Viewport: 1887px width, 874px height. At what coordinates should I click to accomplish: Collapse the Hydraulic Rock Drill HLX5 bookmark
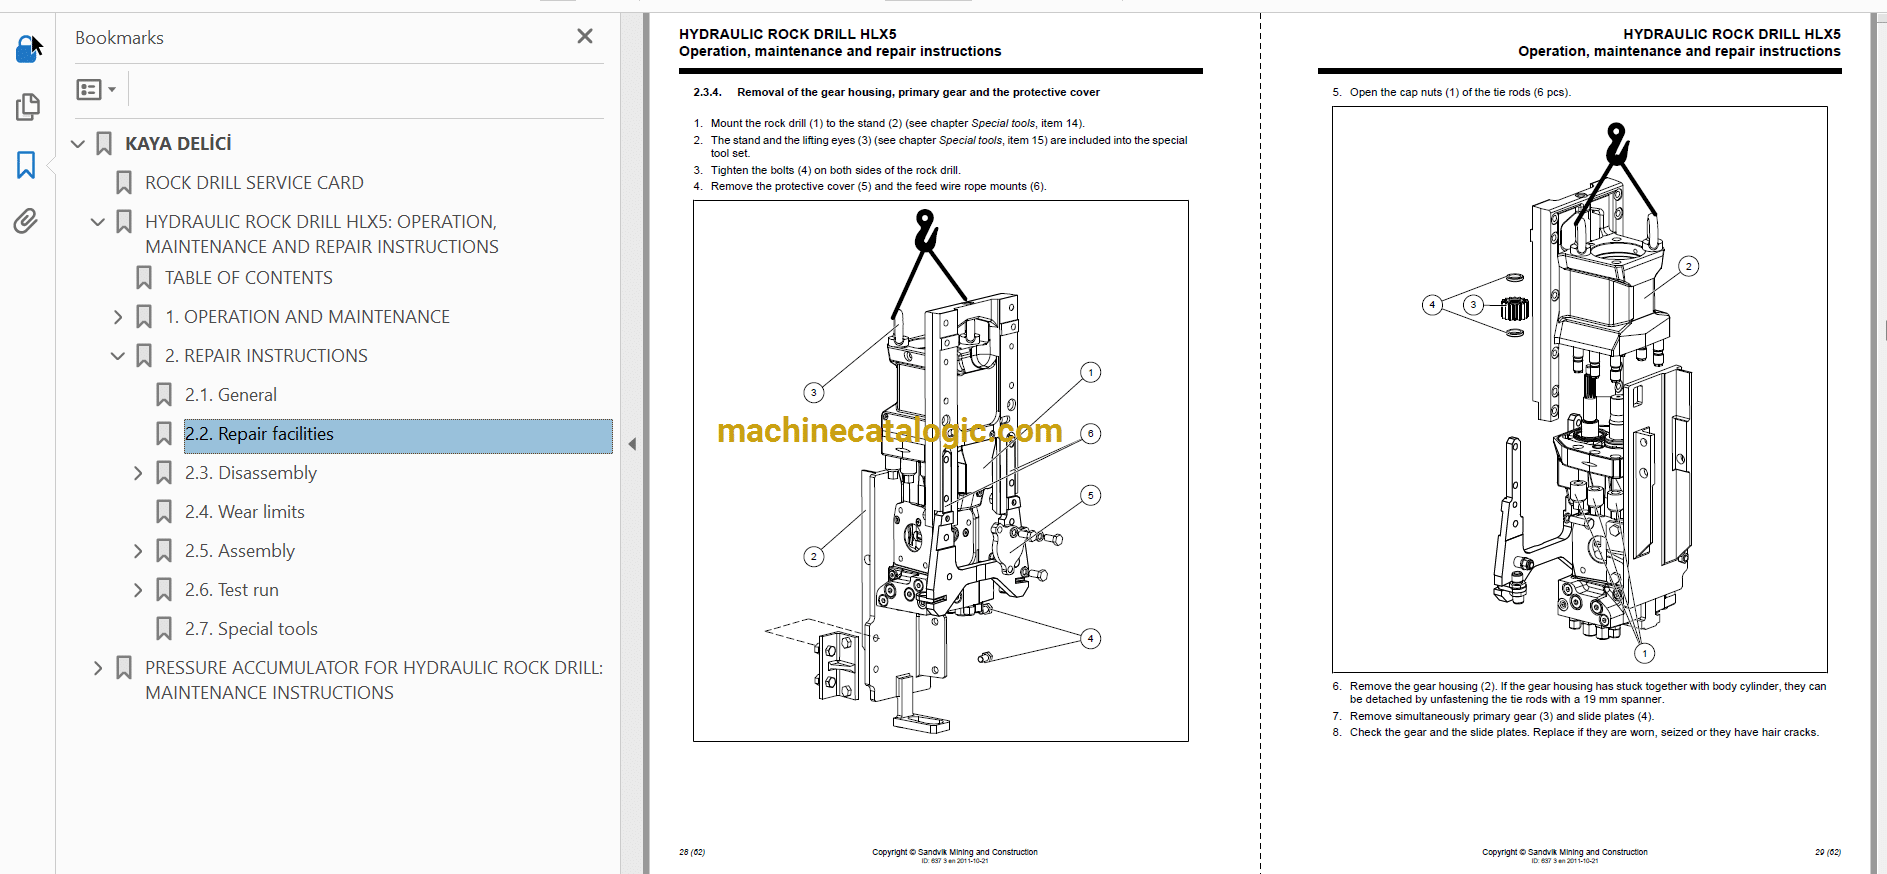[x=98, y=222]
